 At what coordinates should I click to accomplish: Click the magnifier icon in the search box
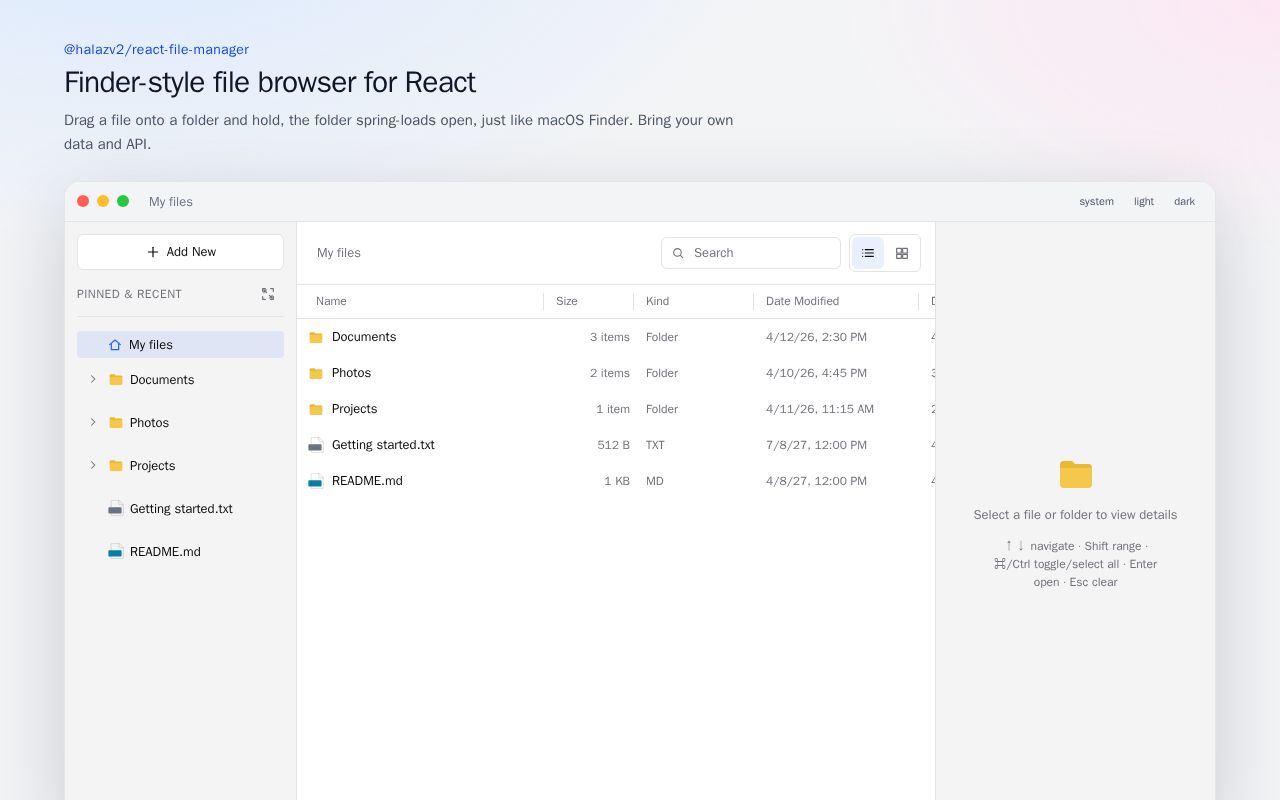(x=679, y=253)
